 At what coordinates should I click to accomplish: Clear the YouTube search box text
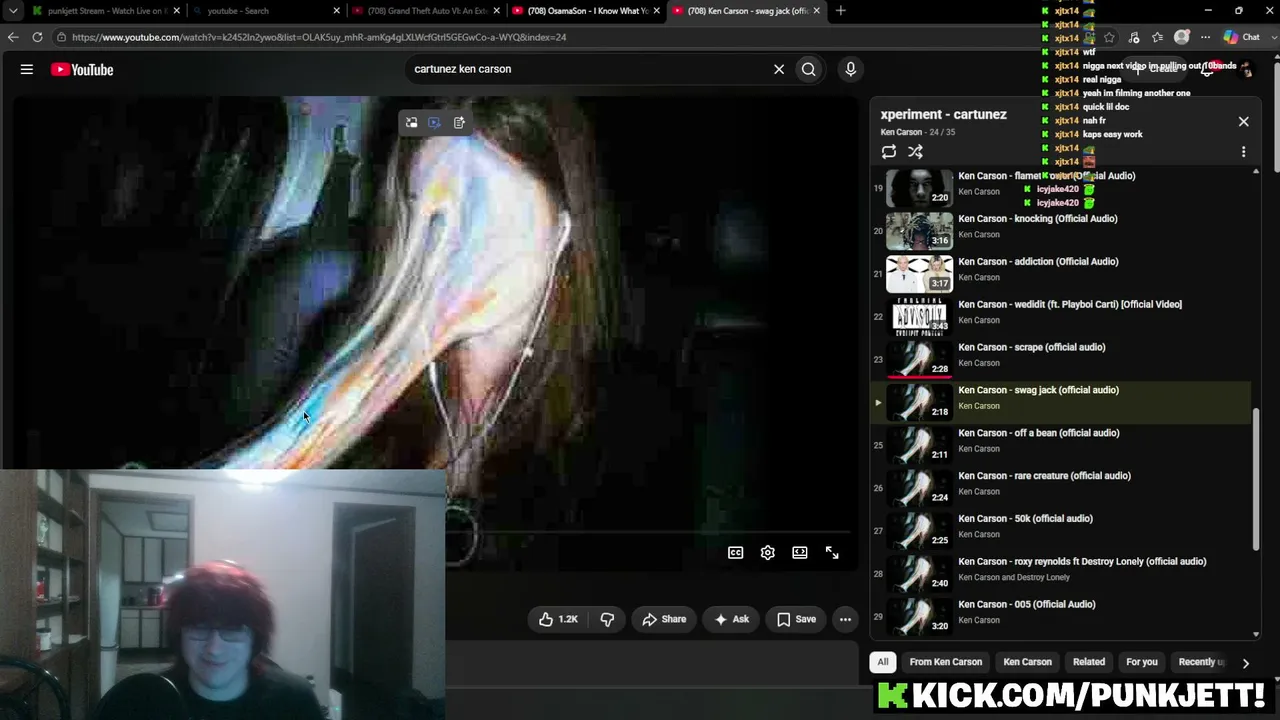click(779, 69)
